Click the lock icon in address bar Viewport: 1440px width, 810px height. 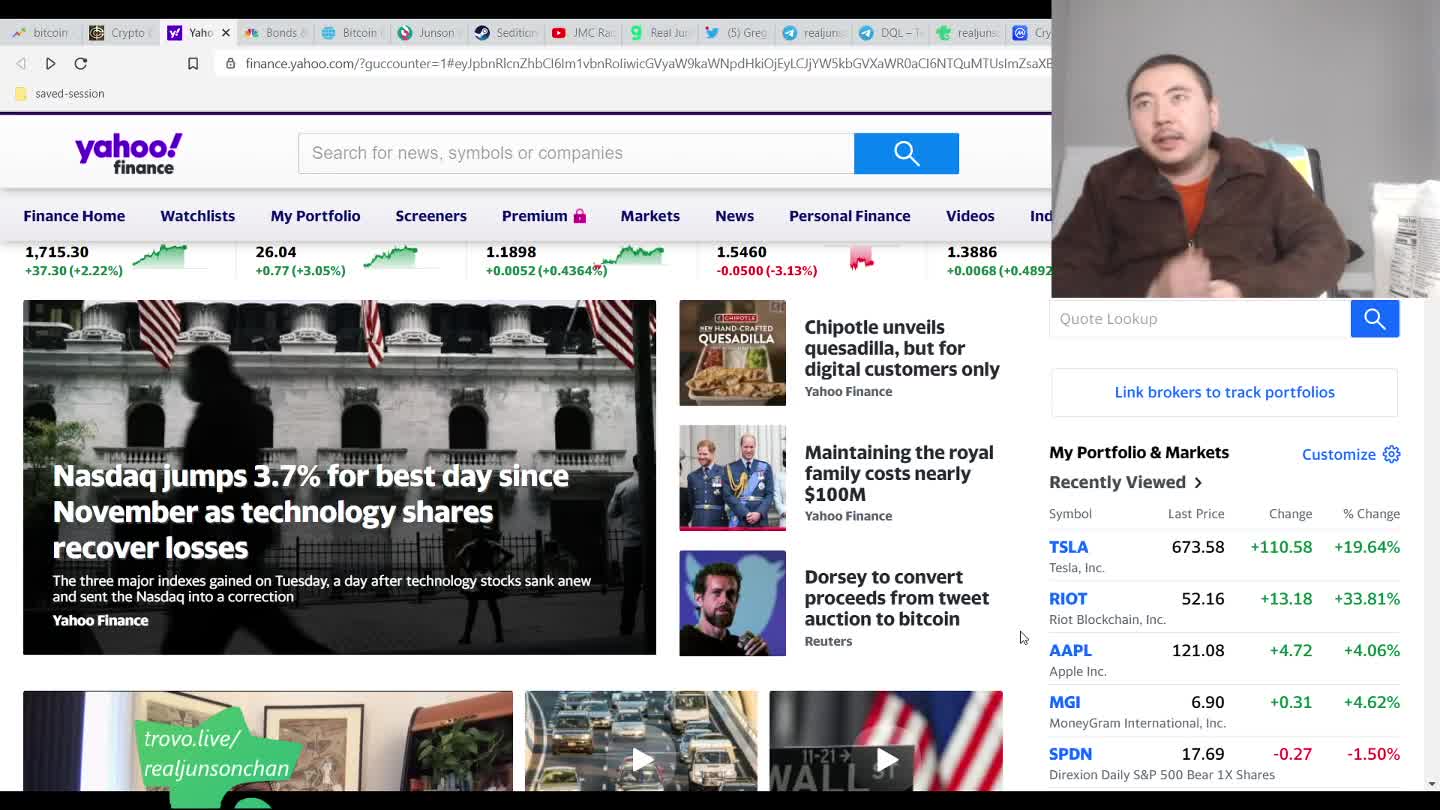click(231, 63)
